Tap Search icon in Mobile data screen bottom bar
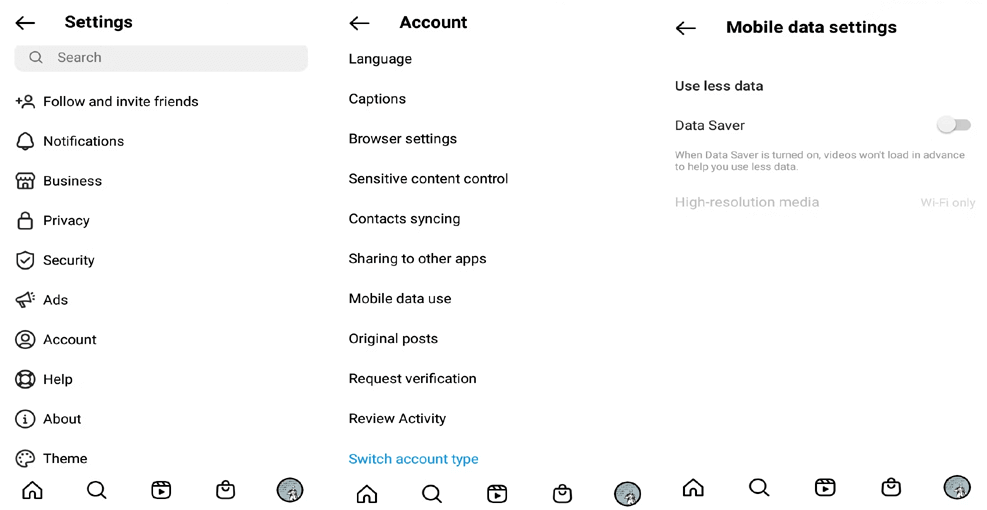 (x=759, y=487)
